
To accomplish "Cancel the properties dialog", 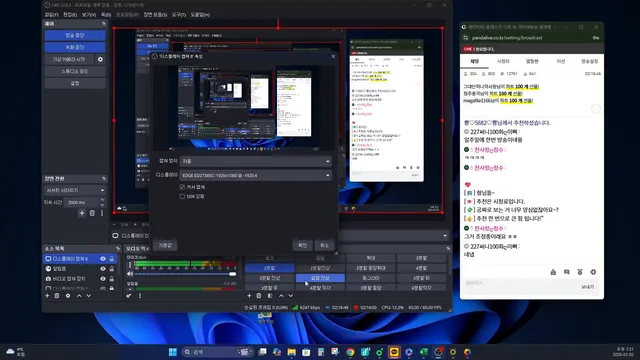I will click(324, 245).
